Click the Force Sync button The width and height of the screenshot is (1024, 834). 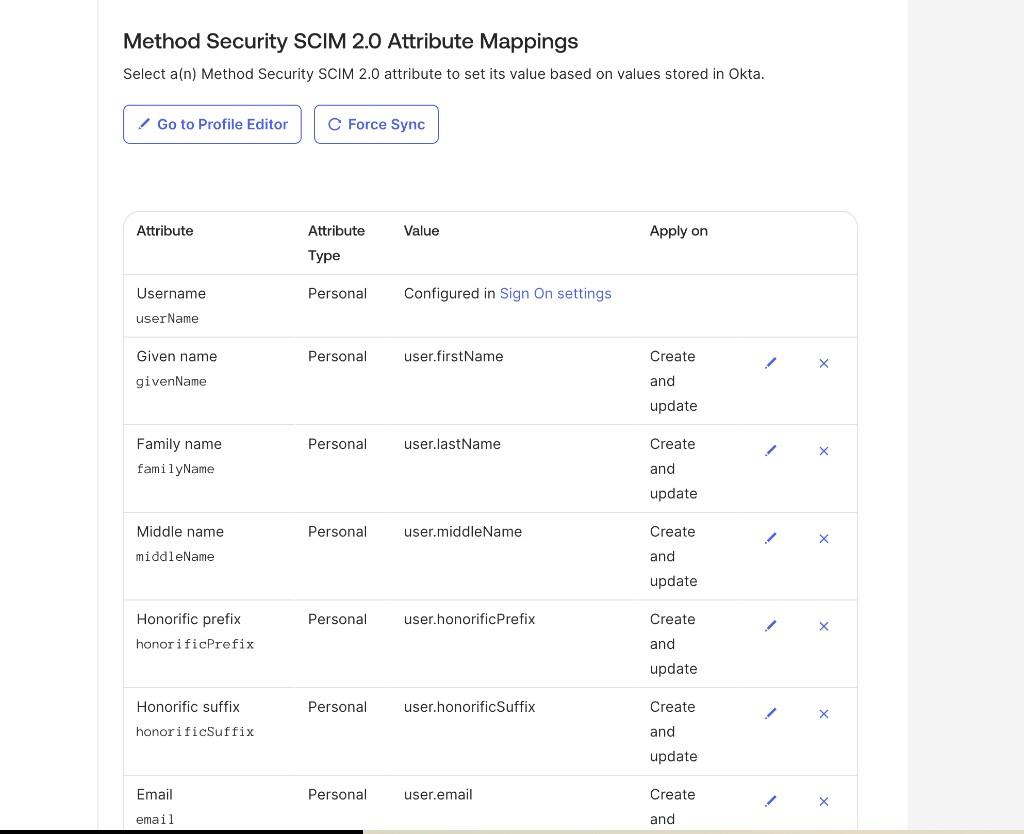coord(376,124)
